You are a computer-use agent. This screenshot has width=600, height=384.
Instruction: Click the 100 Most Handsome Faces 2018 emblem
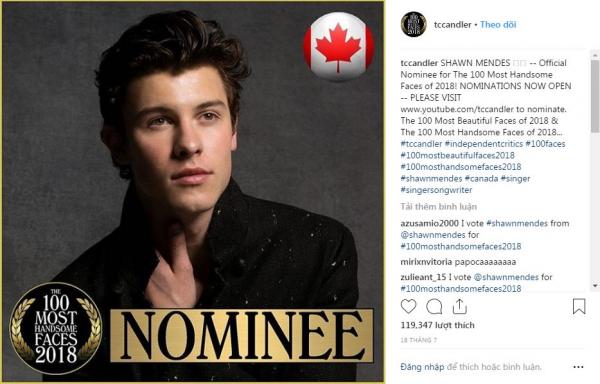click(56, 329)
